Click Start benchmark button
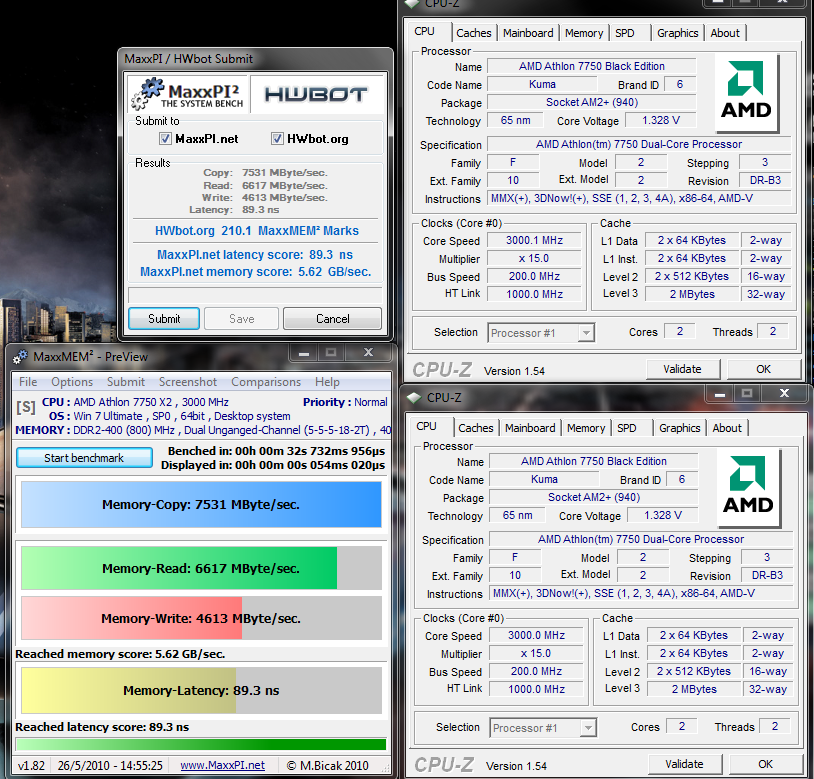The image size is (814, 779). click(x=84, y=458)
